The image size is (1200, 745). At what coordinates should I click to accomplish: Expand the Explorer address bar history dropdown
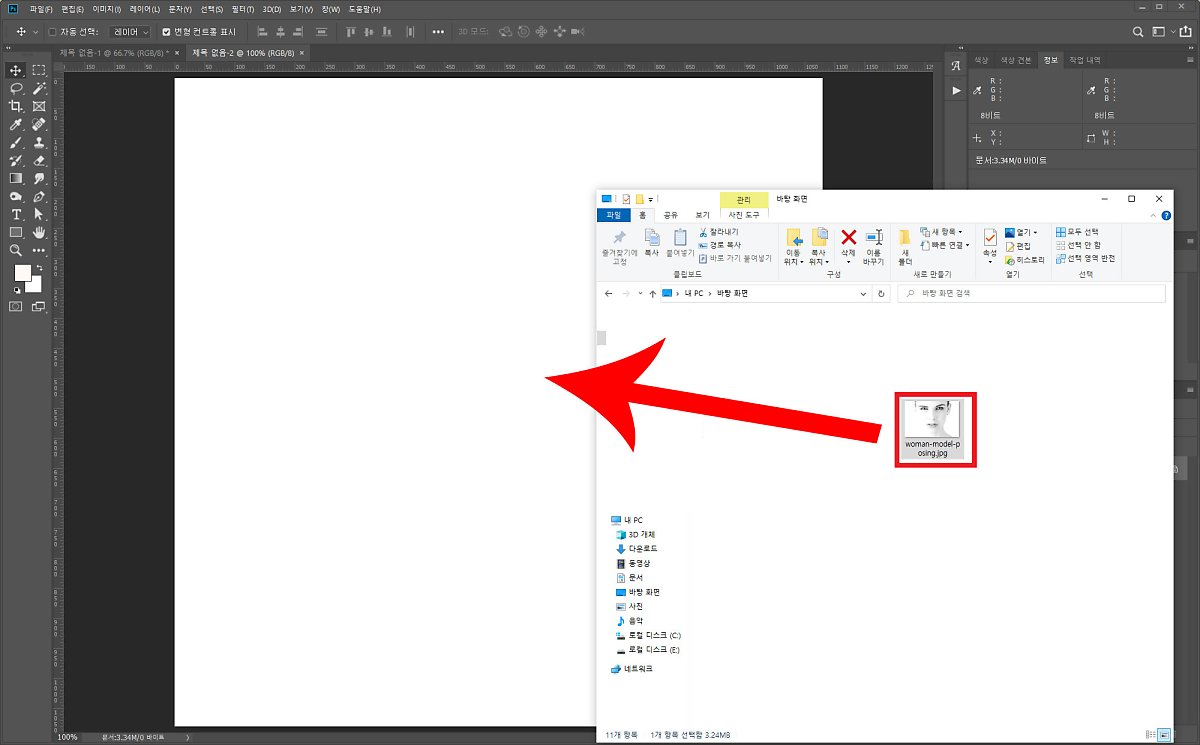864,294
